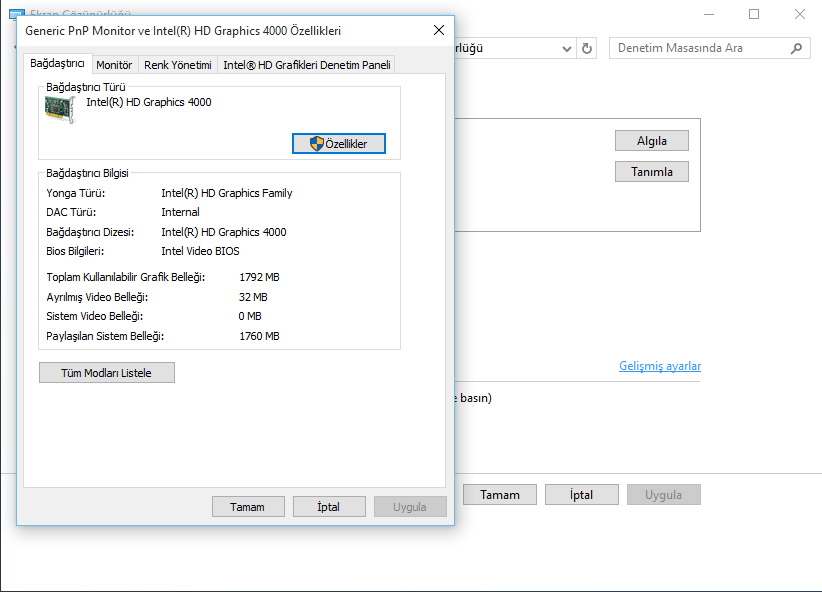Click the 'Yonga Türü:' label
Viewport: 822px width, 592px height.
point(75,193)
